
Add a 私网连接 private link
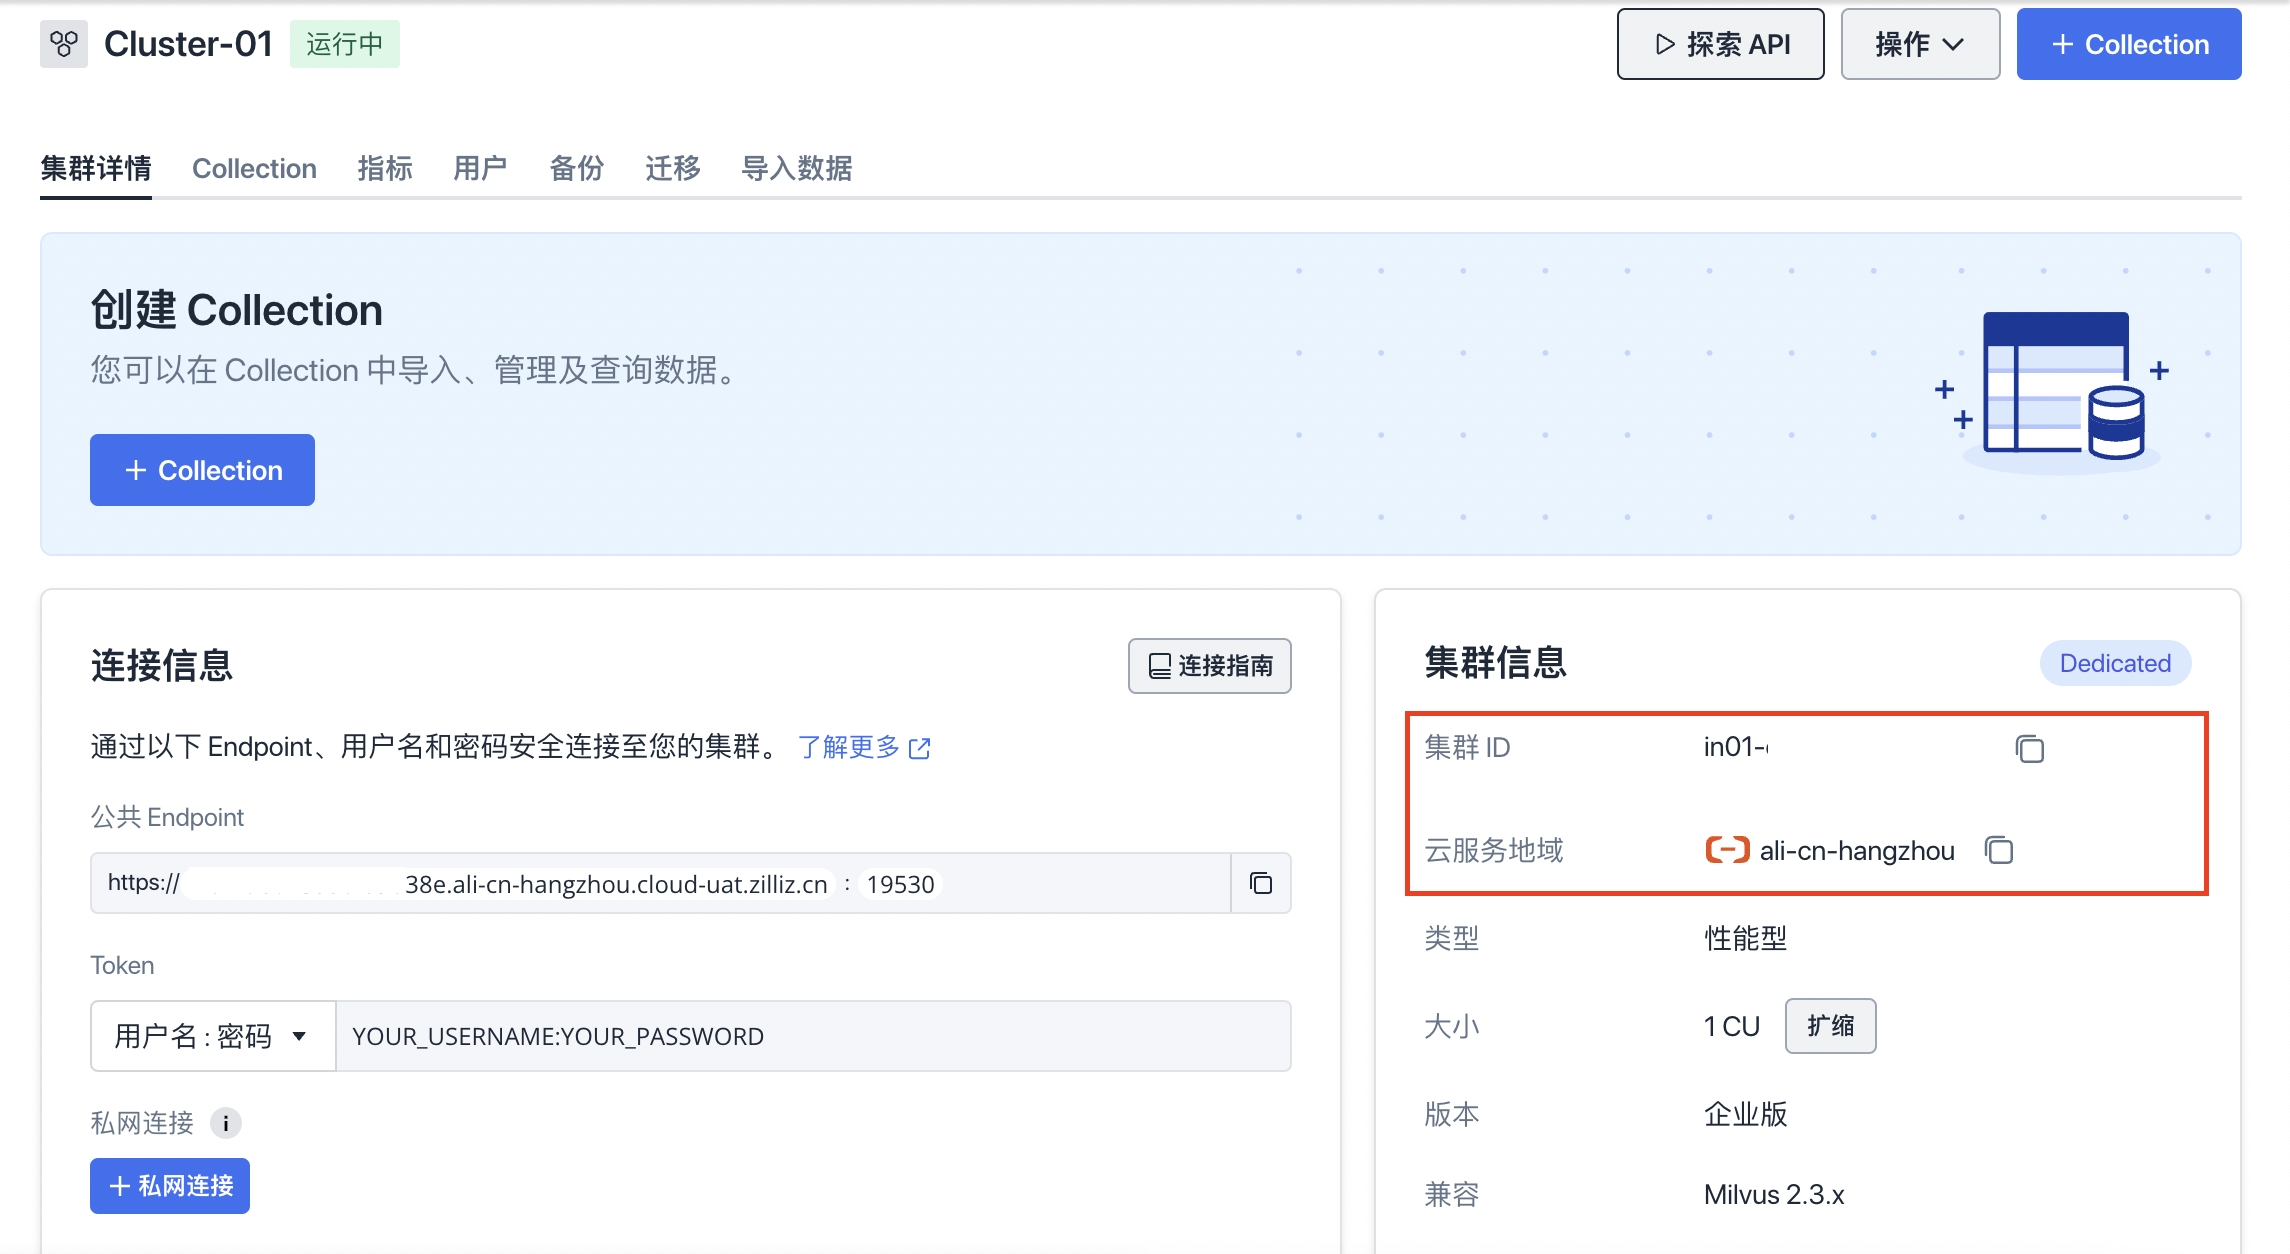pyautogui.click(x=170, y=1186)
